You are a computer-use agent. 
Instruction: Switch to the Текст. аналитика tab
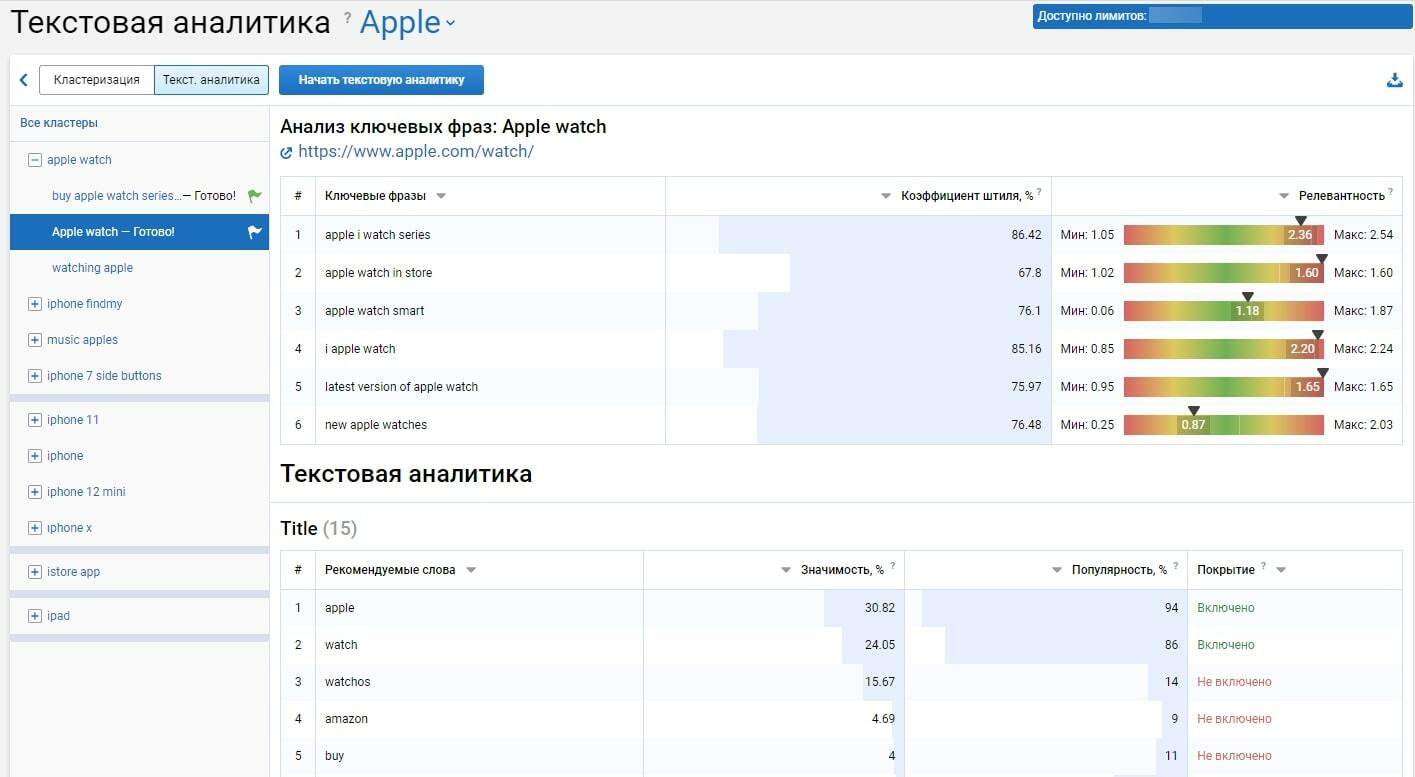point(211,80)
